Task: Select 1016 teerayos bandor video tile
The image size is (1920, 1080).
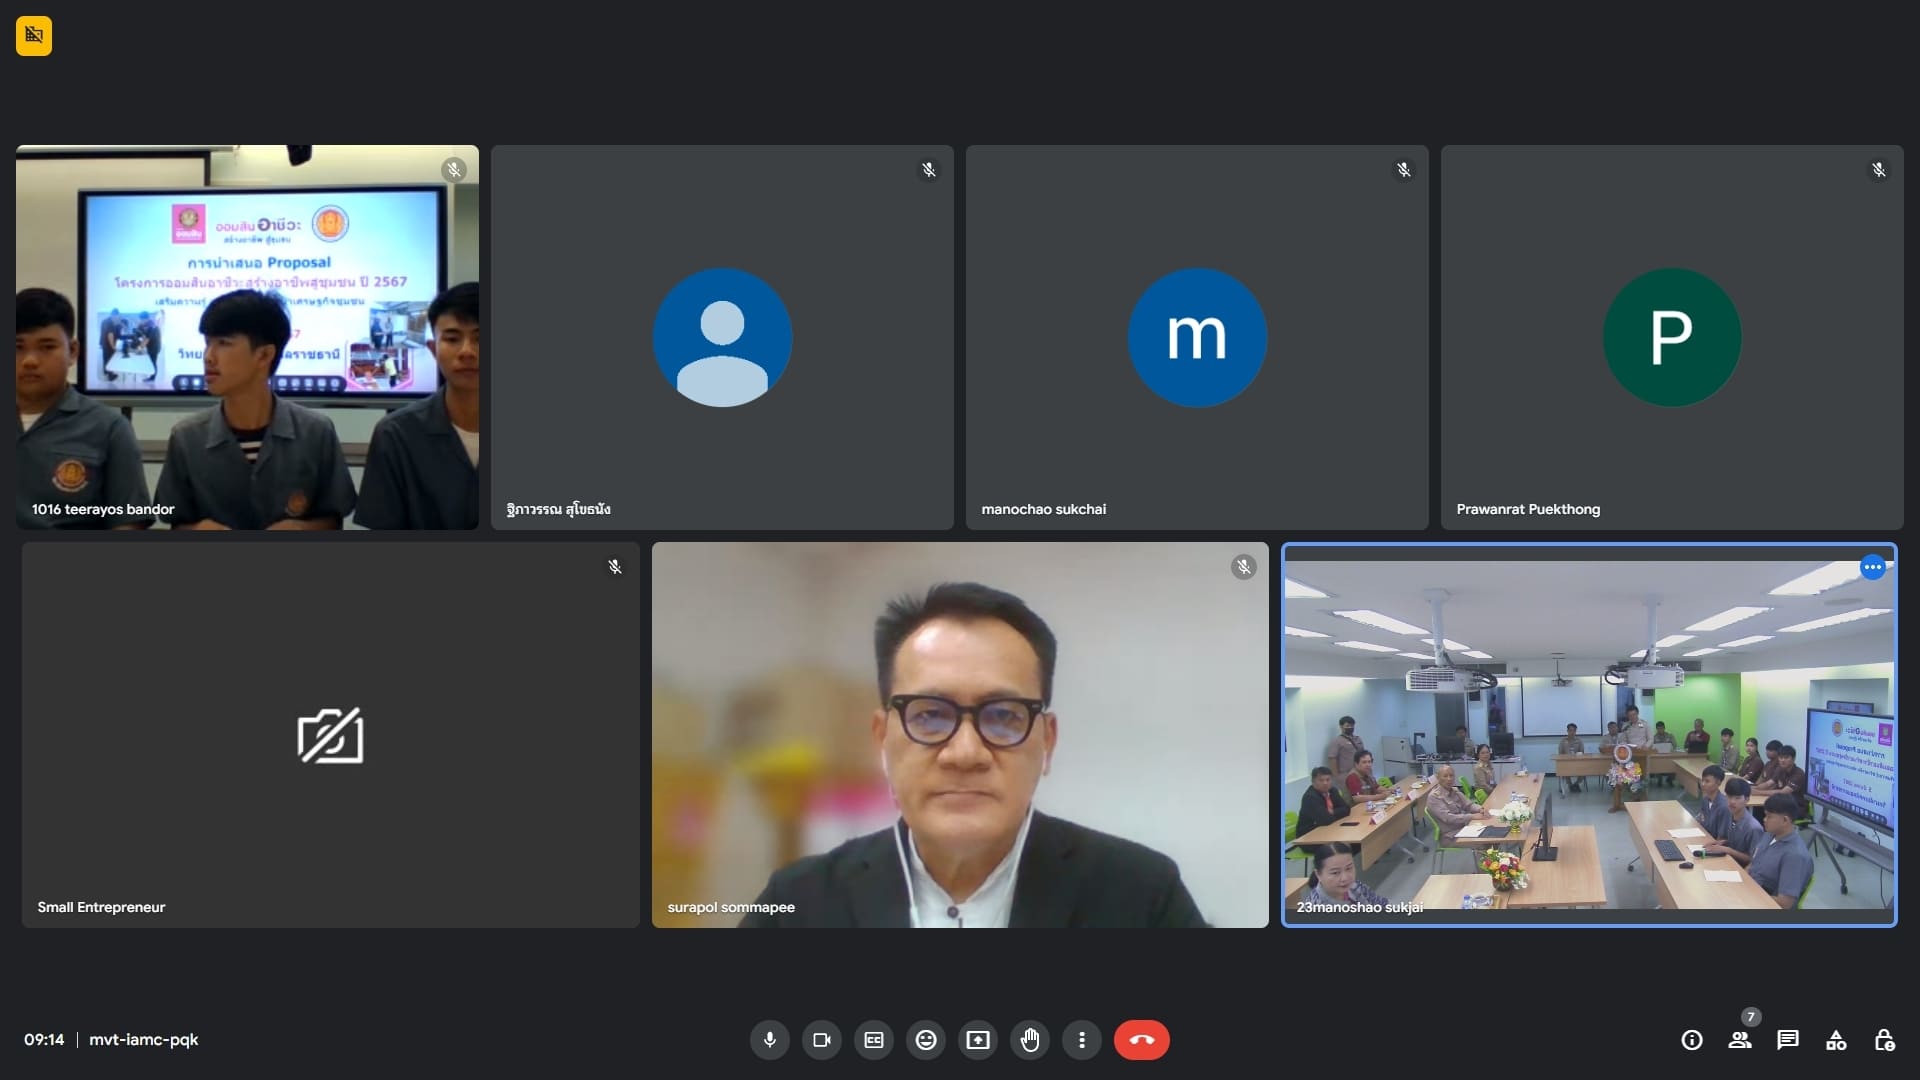Action: [x=247, y=337]
